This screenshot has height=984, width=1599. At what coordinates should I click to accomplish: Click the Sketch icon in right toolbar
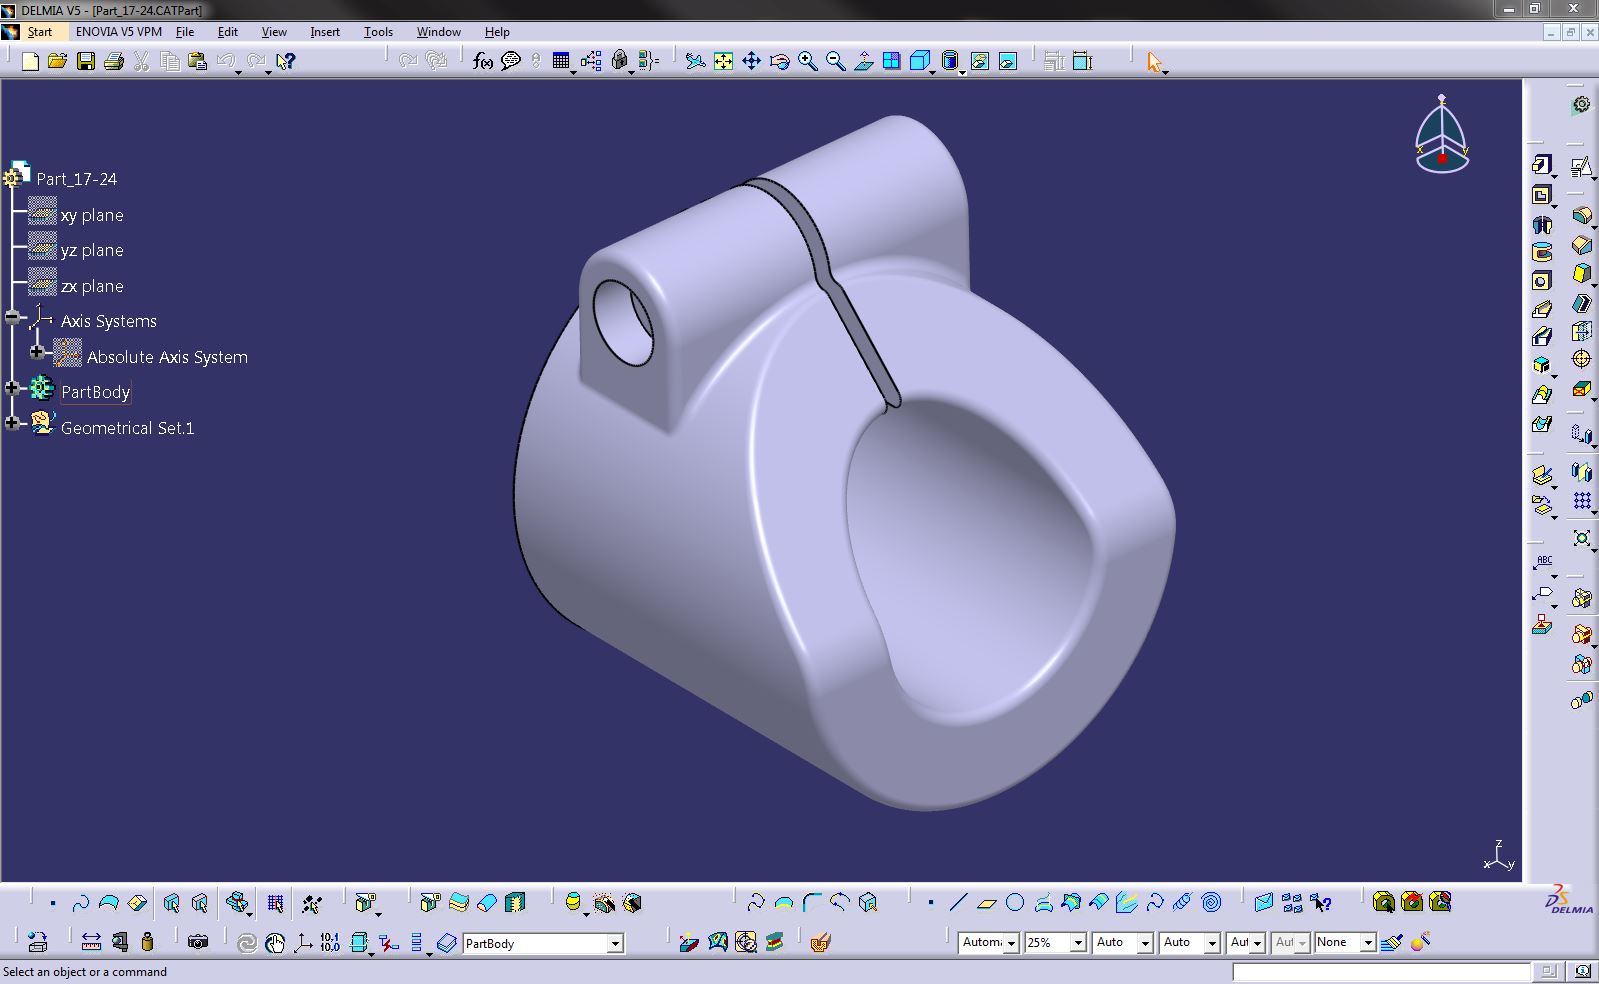point(1581,166)
